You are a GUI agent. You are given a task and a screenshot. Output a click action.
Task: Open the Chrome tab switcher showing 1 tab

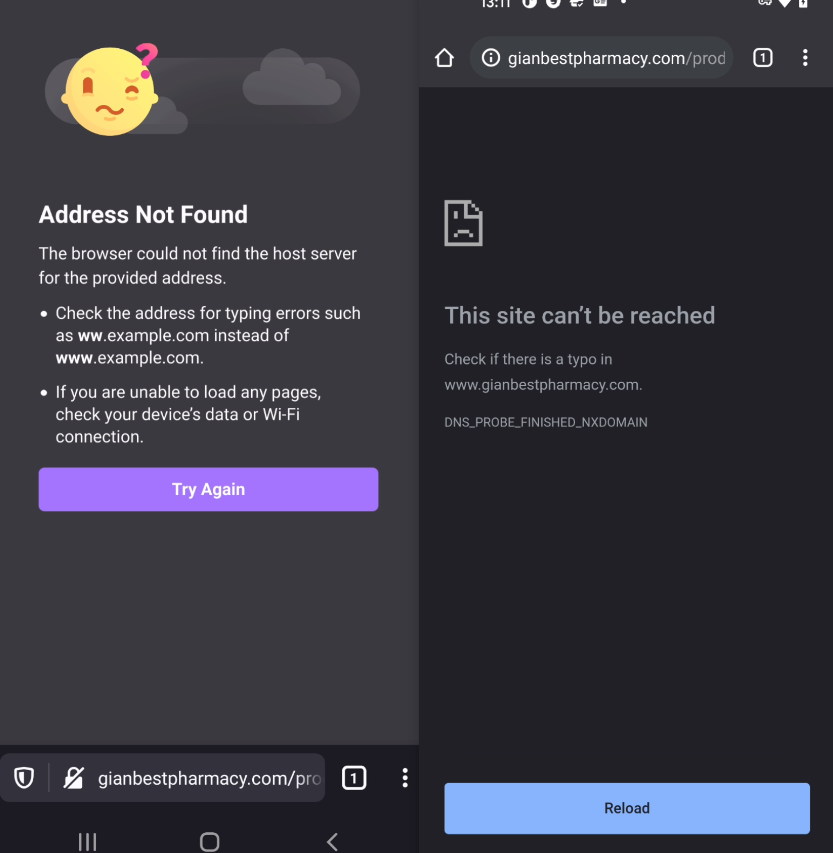pyautogui.click(x=762, y=57)
